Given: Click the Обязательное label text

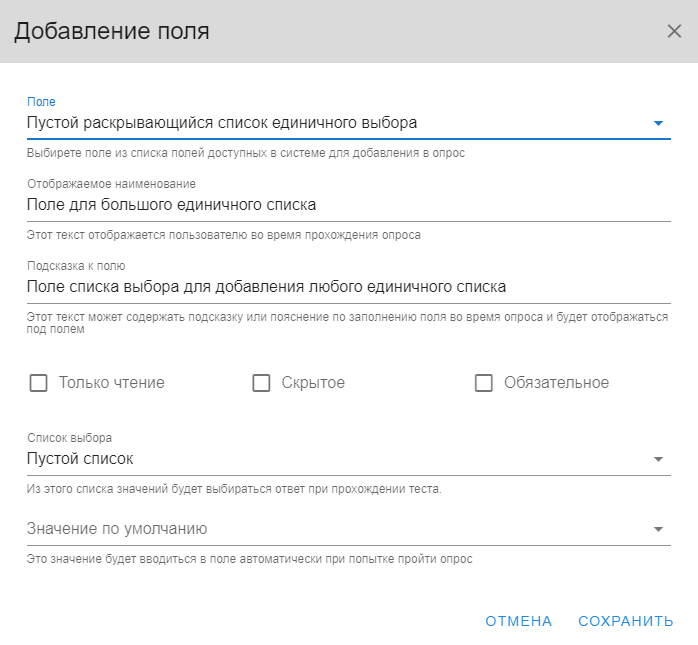Looking at the screenshot, I should 556,383.
